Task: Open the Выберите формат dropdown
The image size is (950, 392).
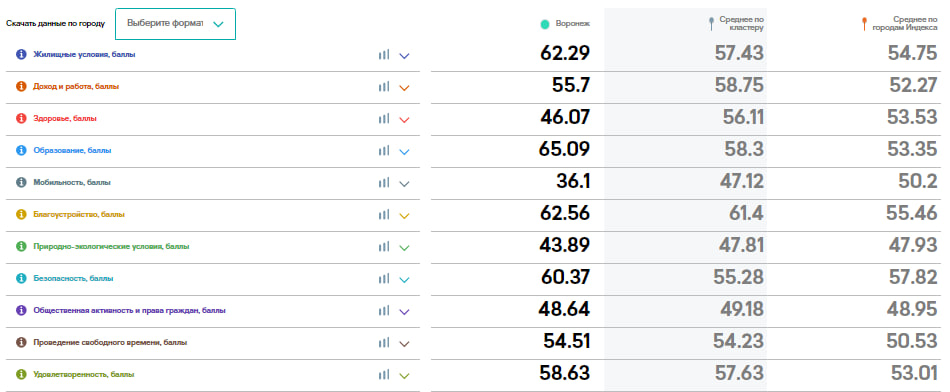Action: (175, 24)
